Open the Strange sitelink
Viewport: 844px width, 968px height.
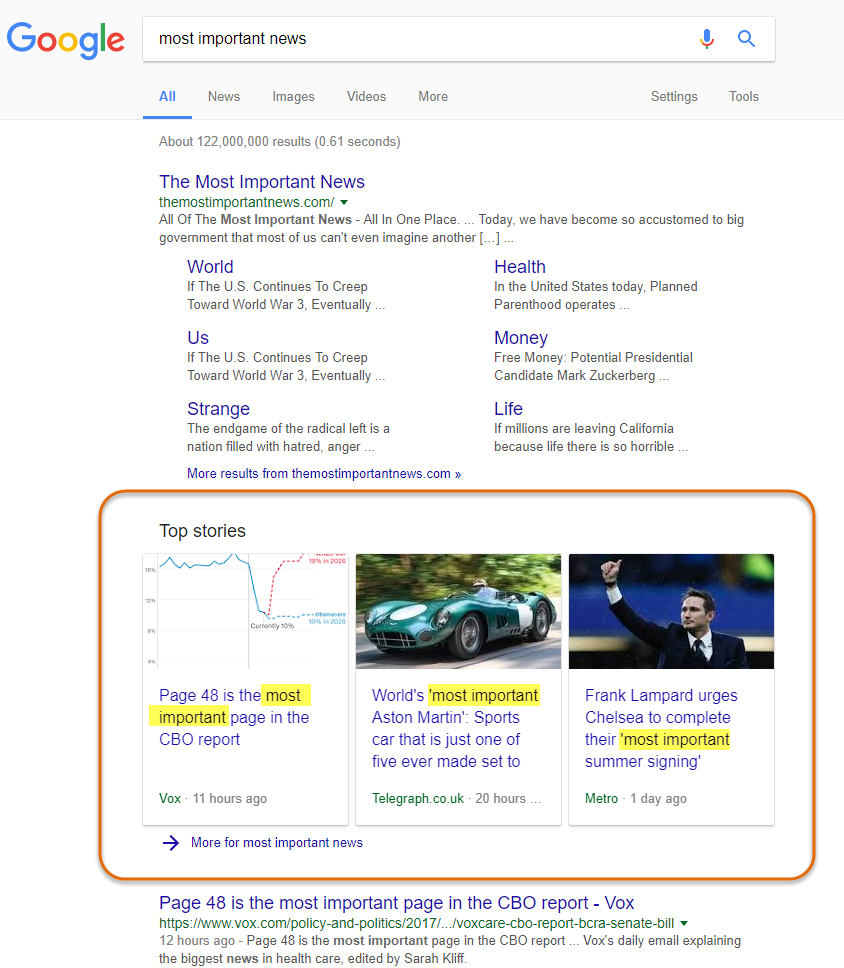pyautogui.click(x=218, y=409)
